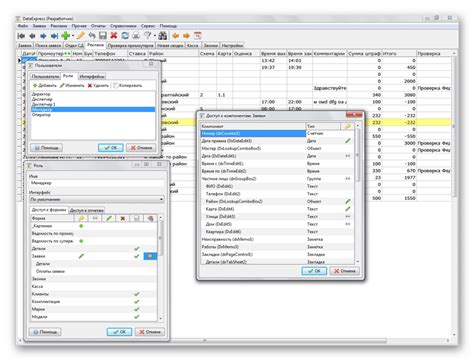Click the floppy disk save toolbar icon
474x361 pixels.
click(103, 36)
